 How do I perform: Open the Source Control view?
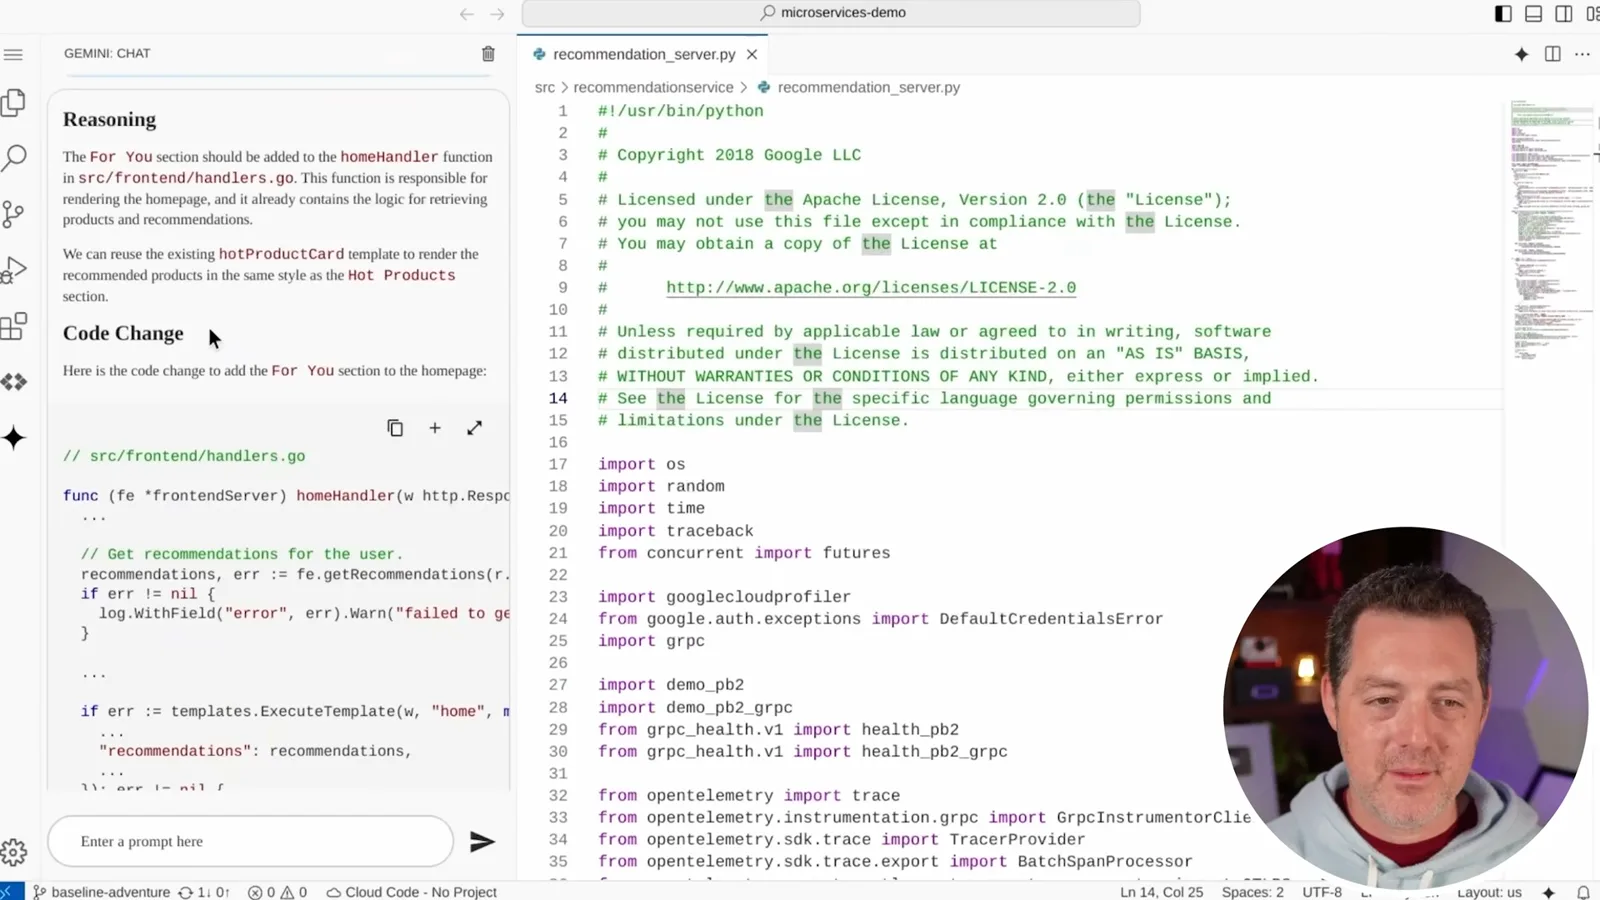coord(14,213)
